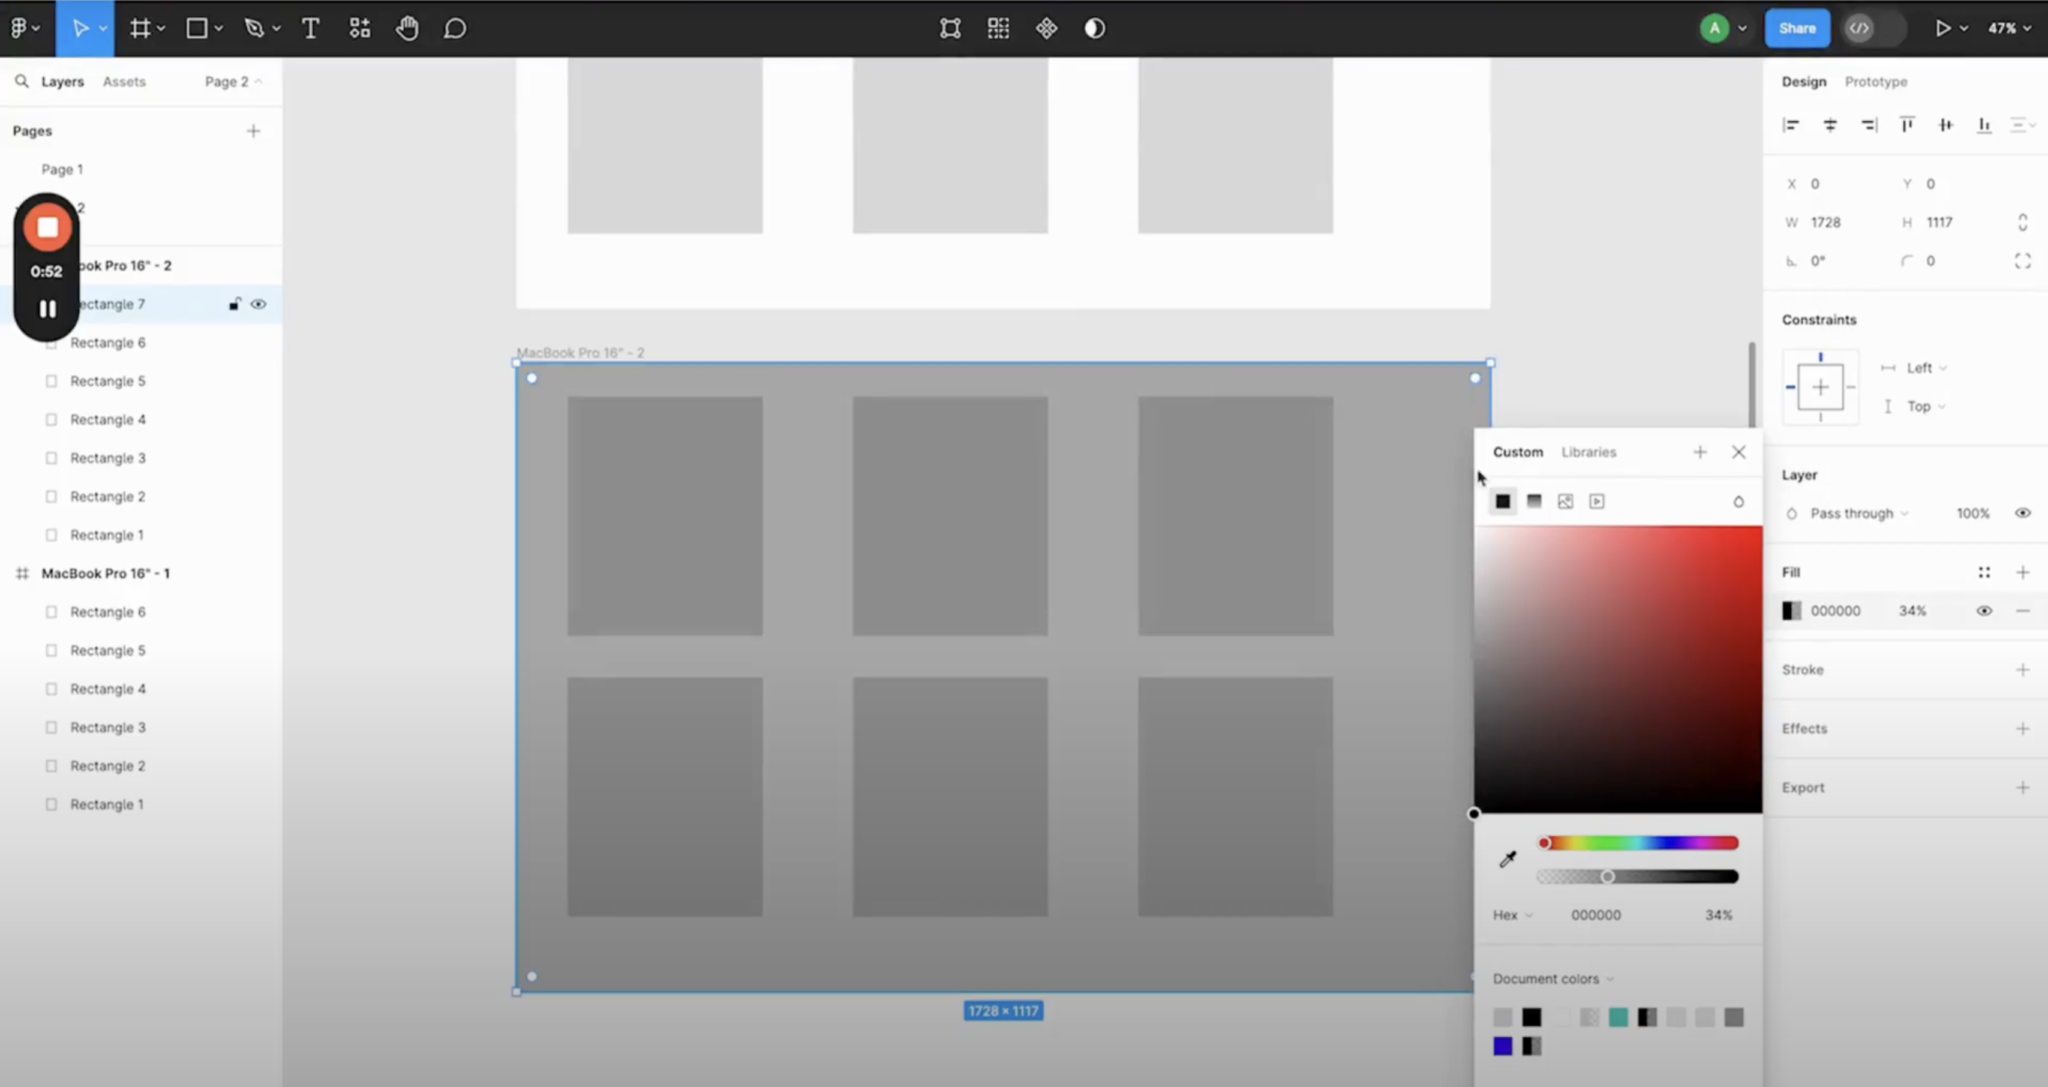The height and width of the screenshot is (1087, 2048).
Task: Click the Share button
Action: [x=1796, y=27]
